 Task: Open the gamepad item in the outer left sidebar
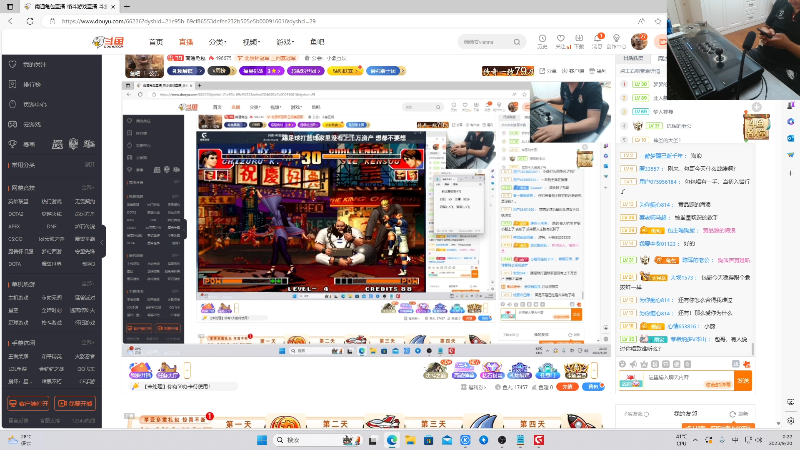[26, 124]
